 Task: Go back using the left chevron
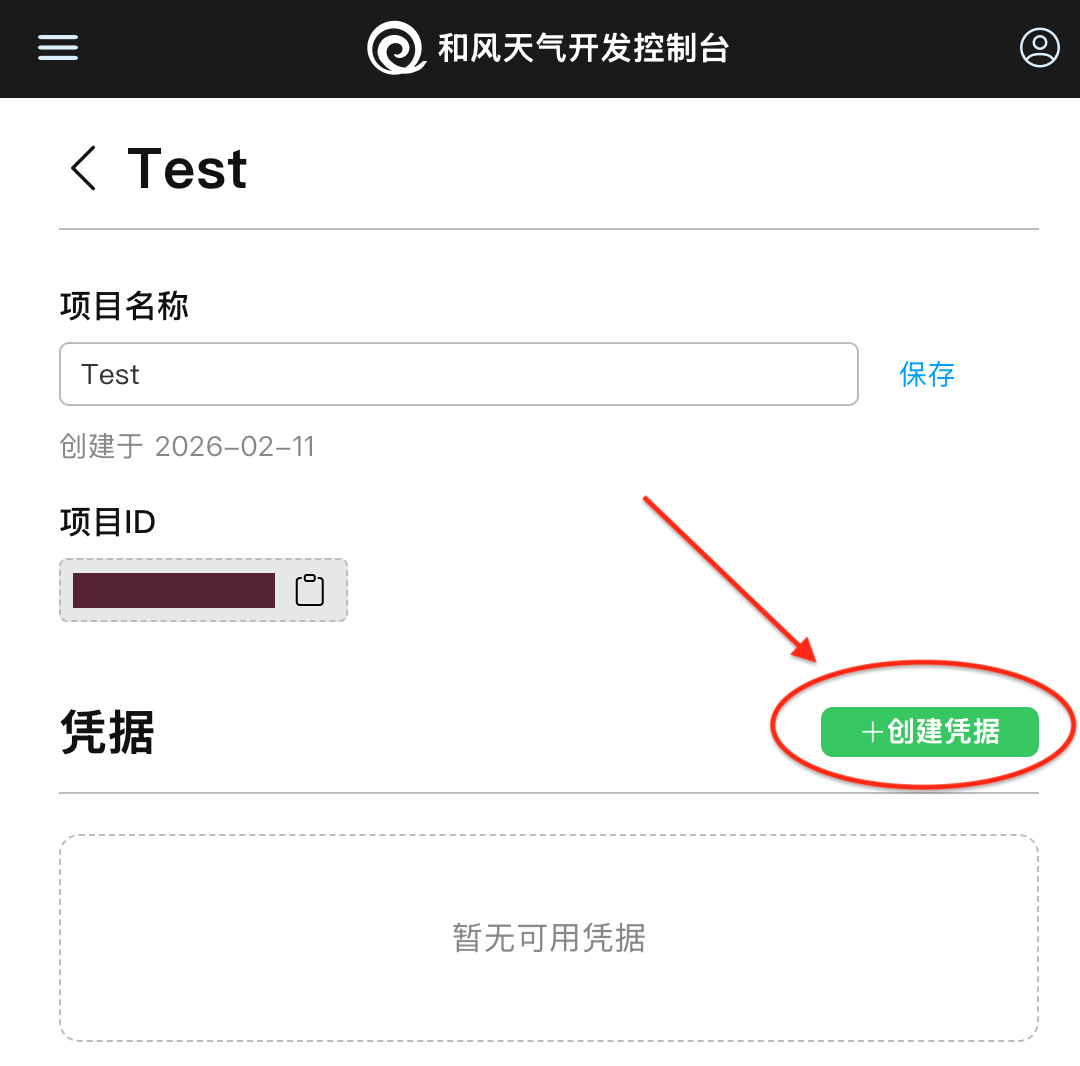(x=84, y=168)
